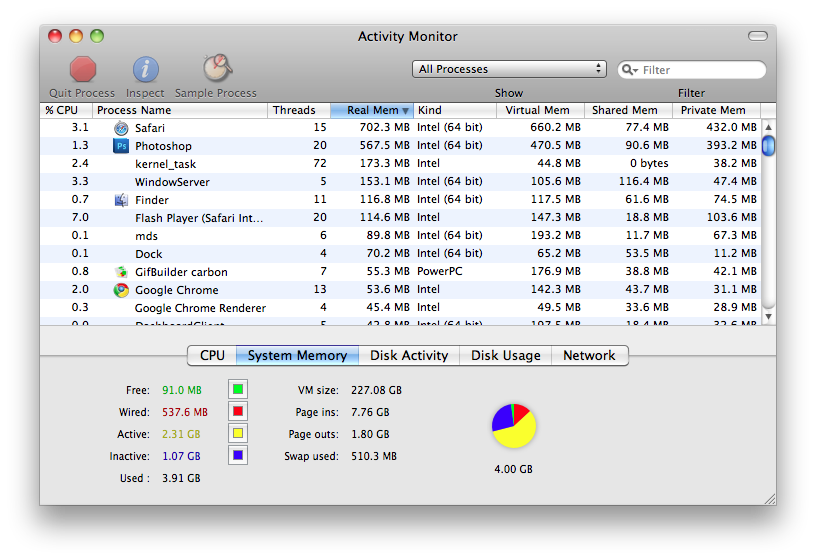This screenshot has width=816, height=560.
Task: Click Flash Player's 7.0 CPU percentage
Action: pyautogui.click(x=80, y=217)
